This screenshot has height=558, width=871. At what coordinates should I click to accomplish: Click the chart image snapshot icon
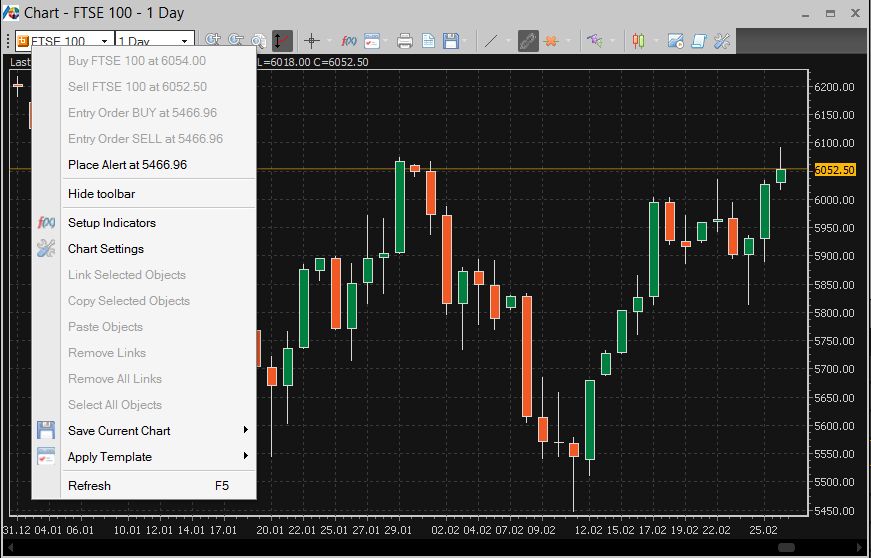[675, 41]
